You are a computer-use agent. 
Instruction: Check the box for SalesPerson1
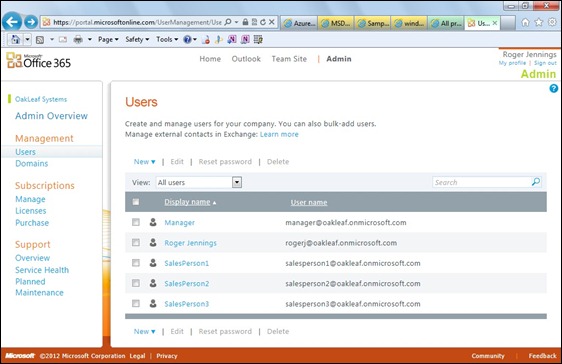tap(136, 263)
